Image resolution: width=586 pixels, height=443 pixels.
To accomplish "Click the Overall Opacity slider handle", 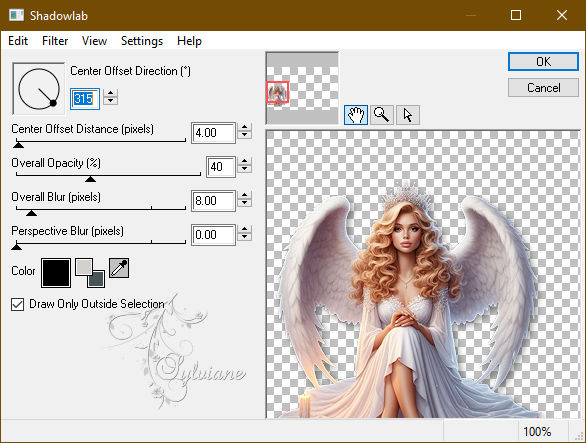I will (90, 179).
